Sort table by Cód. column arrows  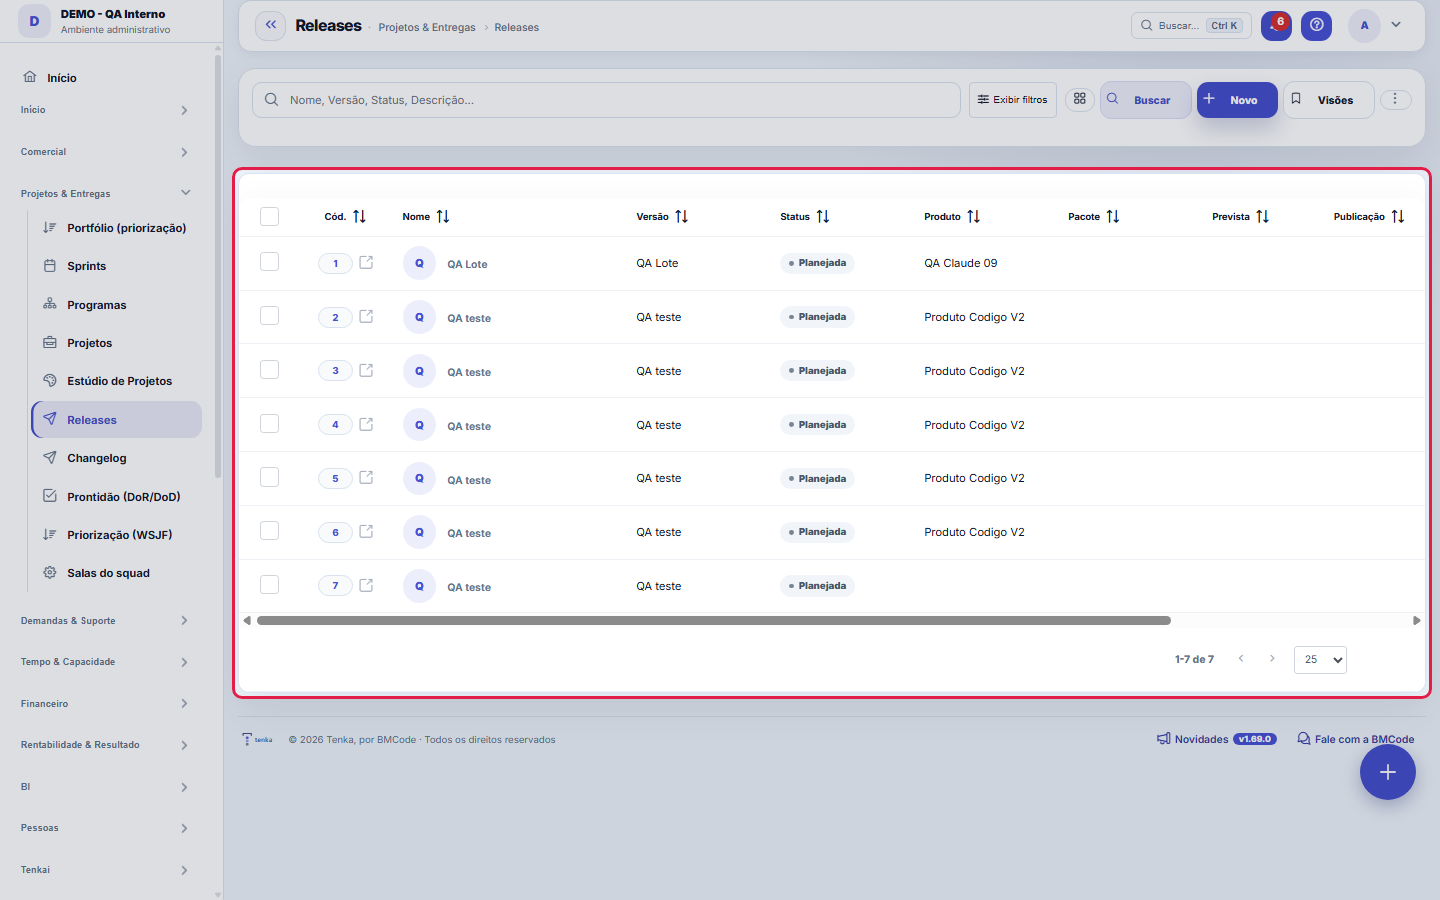360,217
